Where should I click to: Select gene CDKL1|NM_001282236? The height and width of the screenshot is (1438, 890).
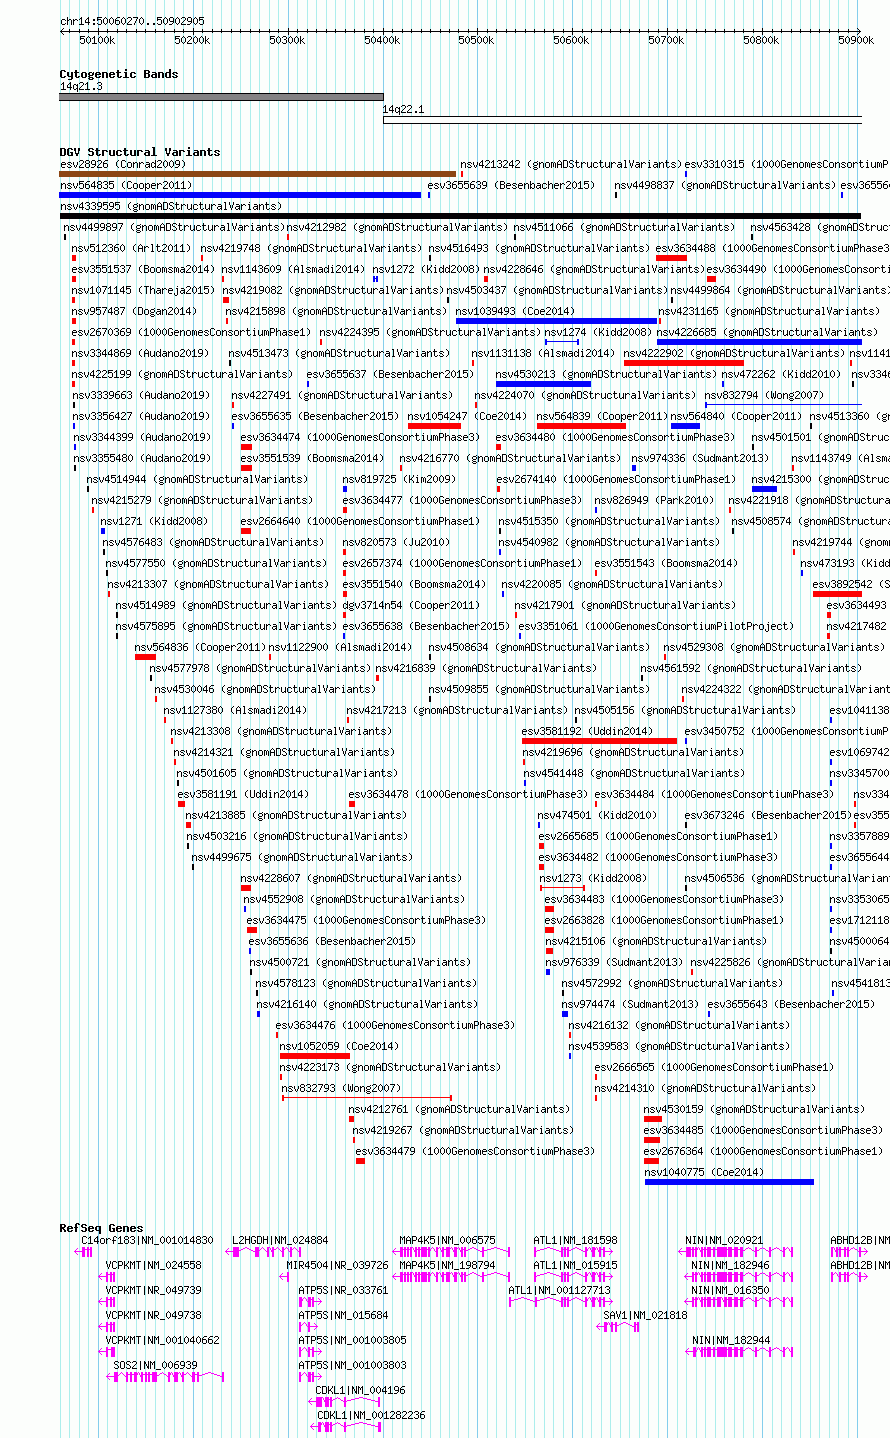(x=371, y=1415)
